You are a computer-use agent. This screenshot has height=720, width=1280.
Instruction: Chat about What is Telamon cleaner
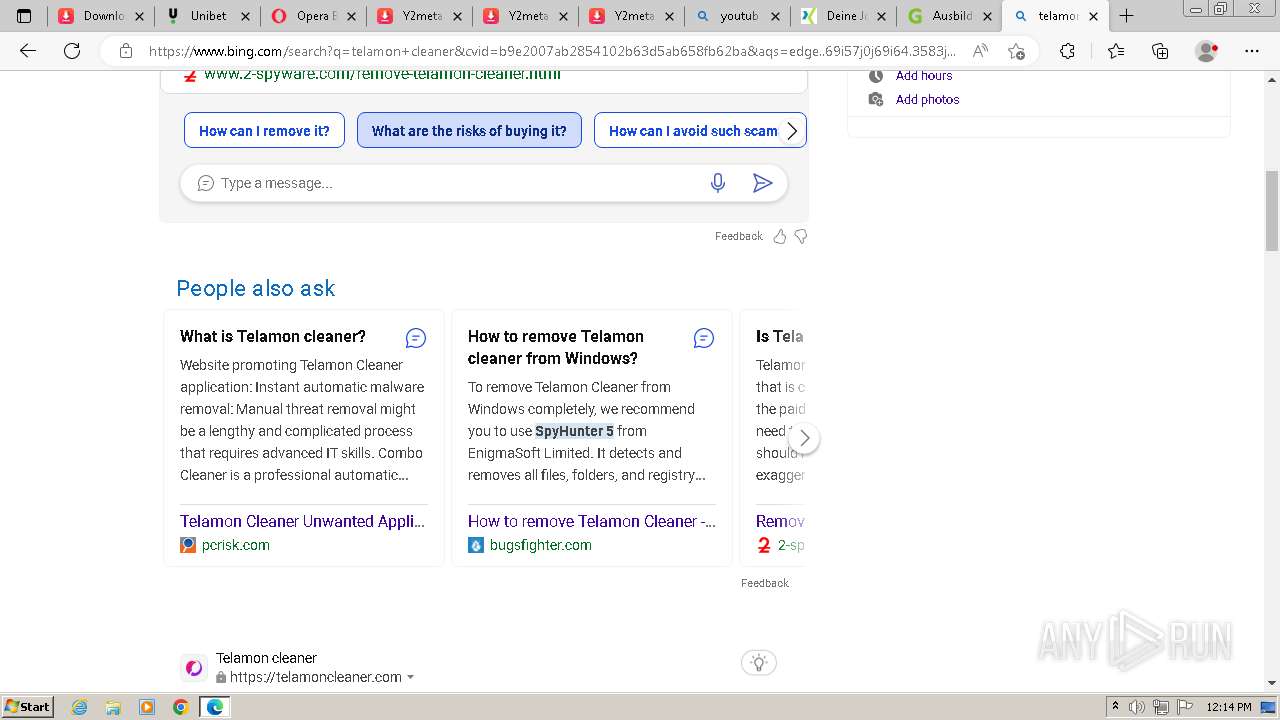(416, 338)
